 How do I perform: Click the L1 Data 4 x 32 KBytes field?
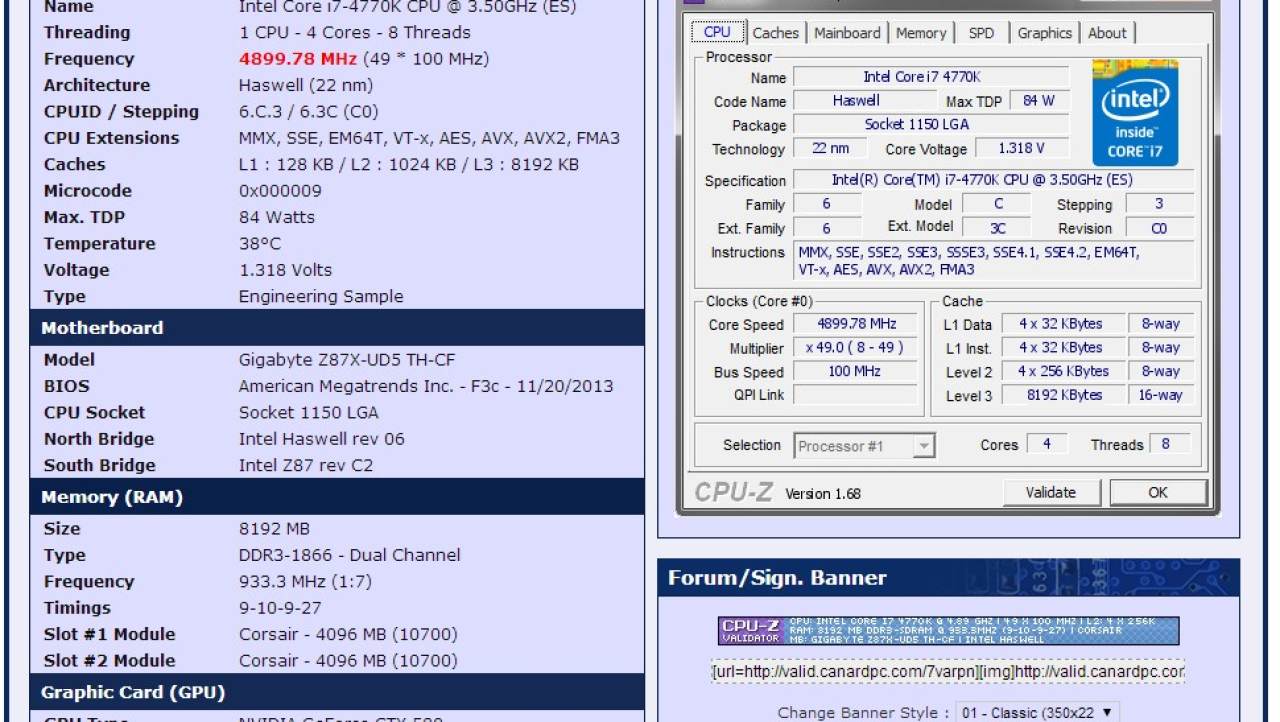[1064, 324]
